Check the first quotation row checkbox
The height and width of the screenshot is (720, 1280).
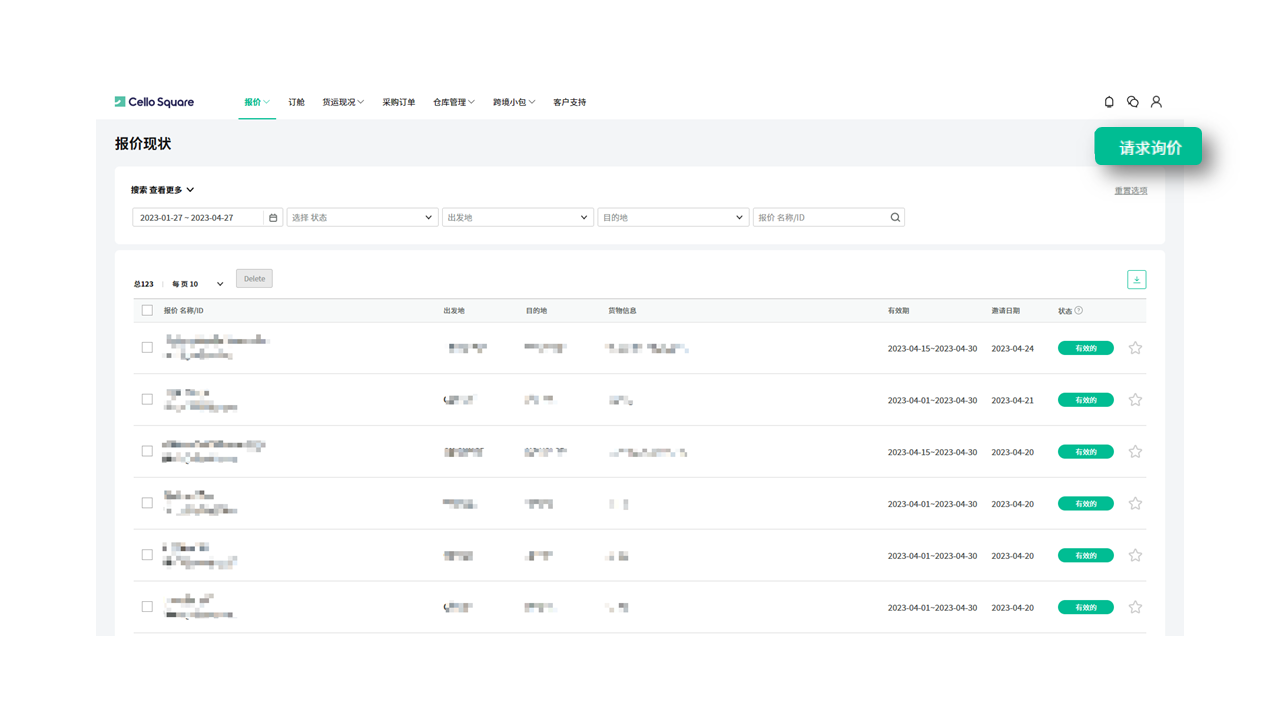[x=147, y=348]
